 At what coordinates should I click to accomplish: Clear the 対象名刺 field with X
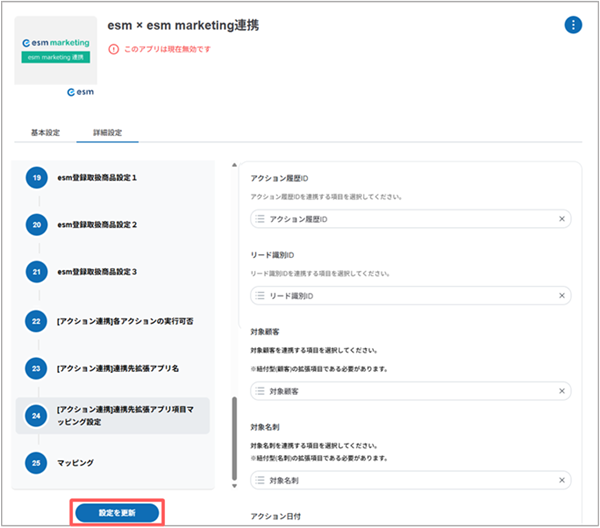tap(561, 481)
